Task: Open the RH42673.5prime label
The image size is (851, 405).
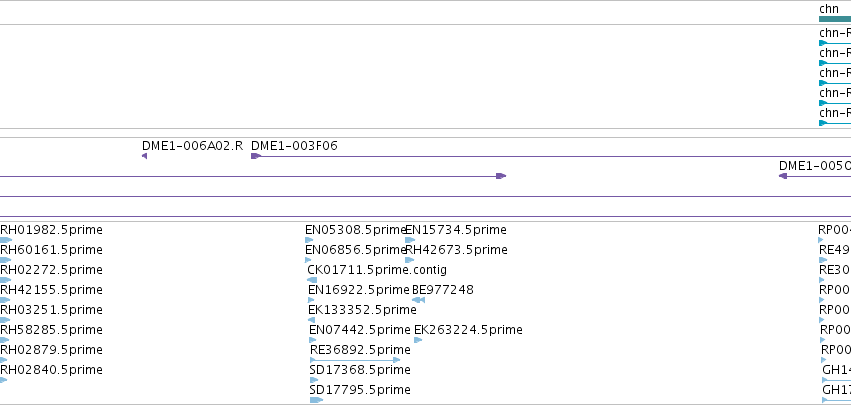Action: (x=456, y=250)
